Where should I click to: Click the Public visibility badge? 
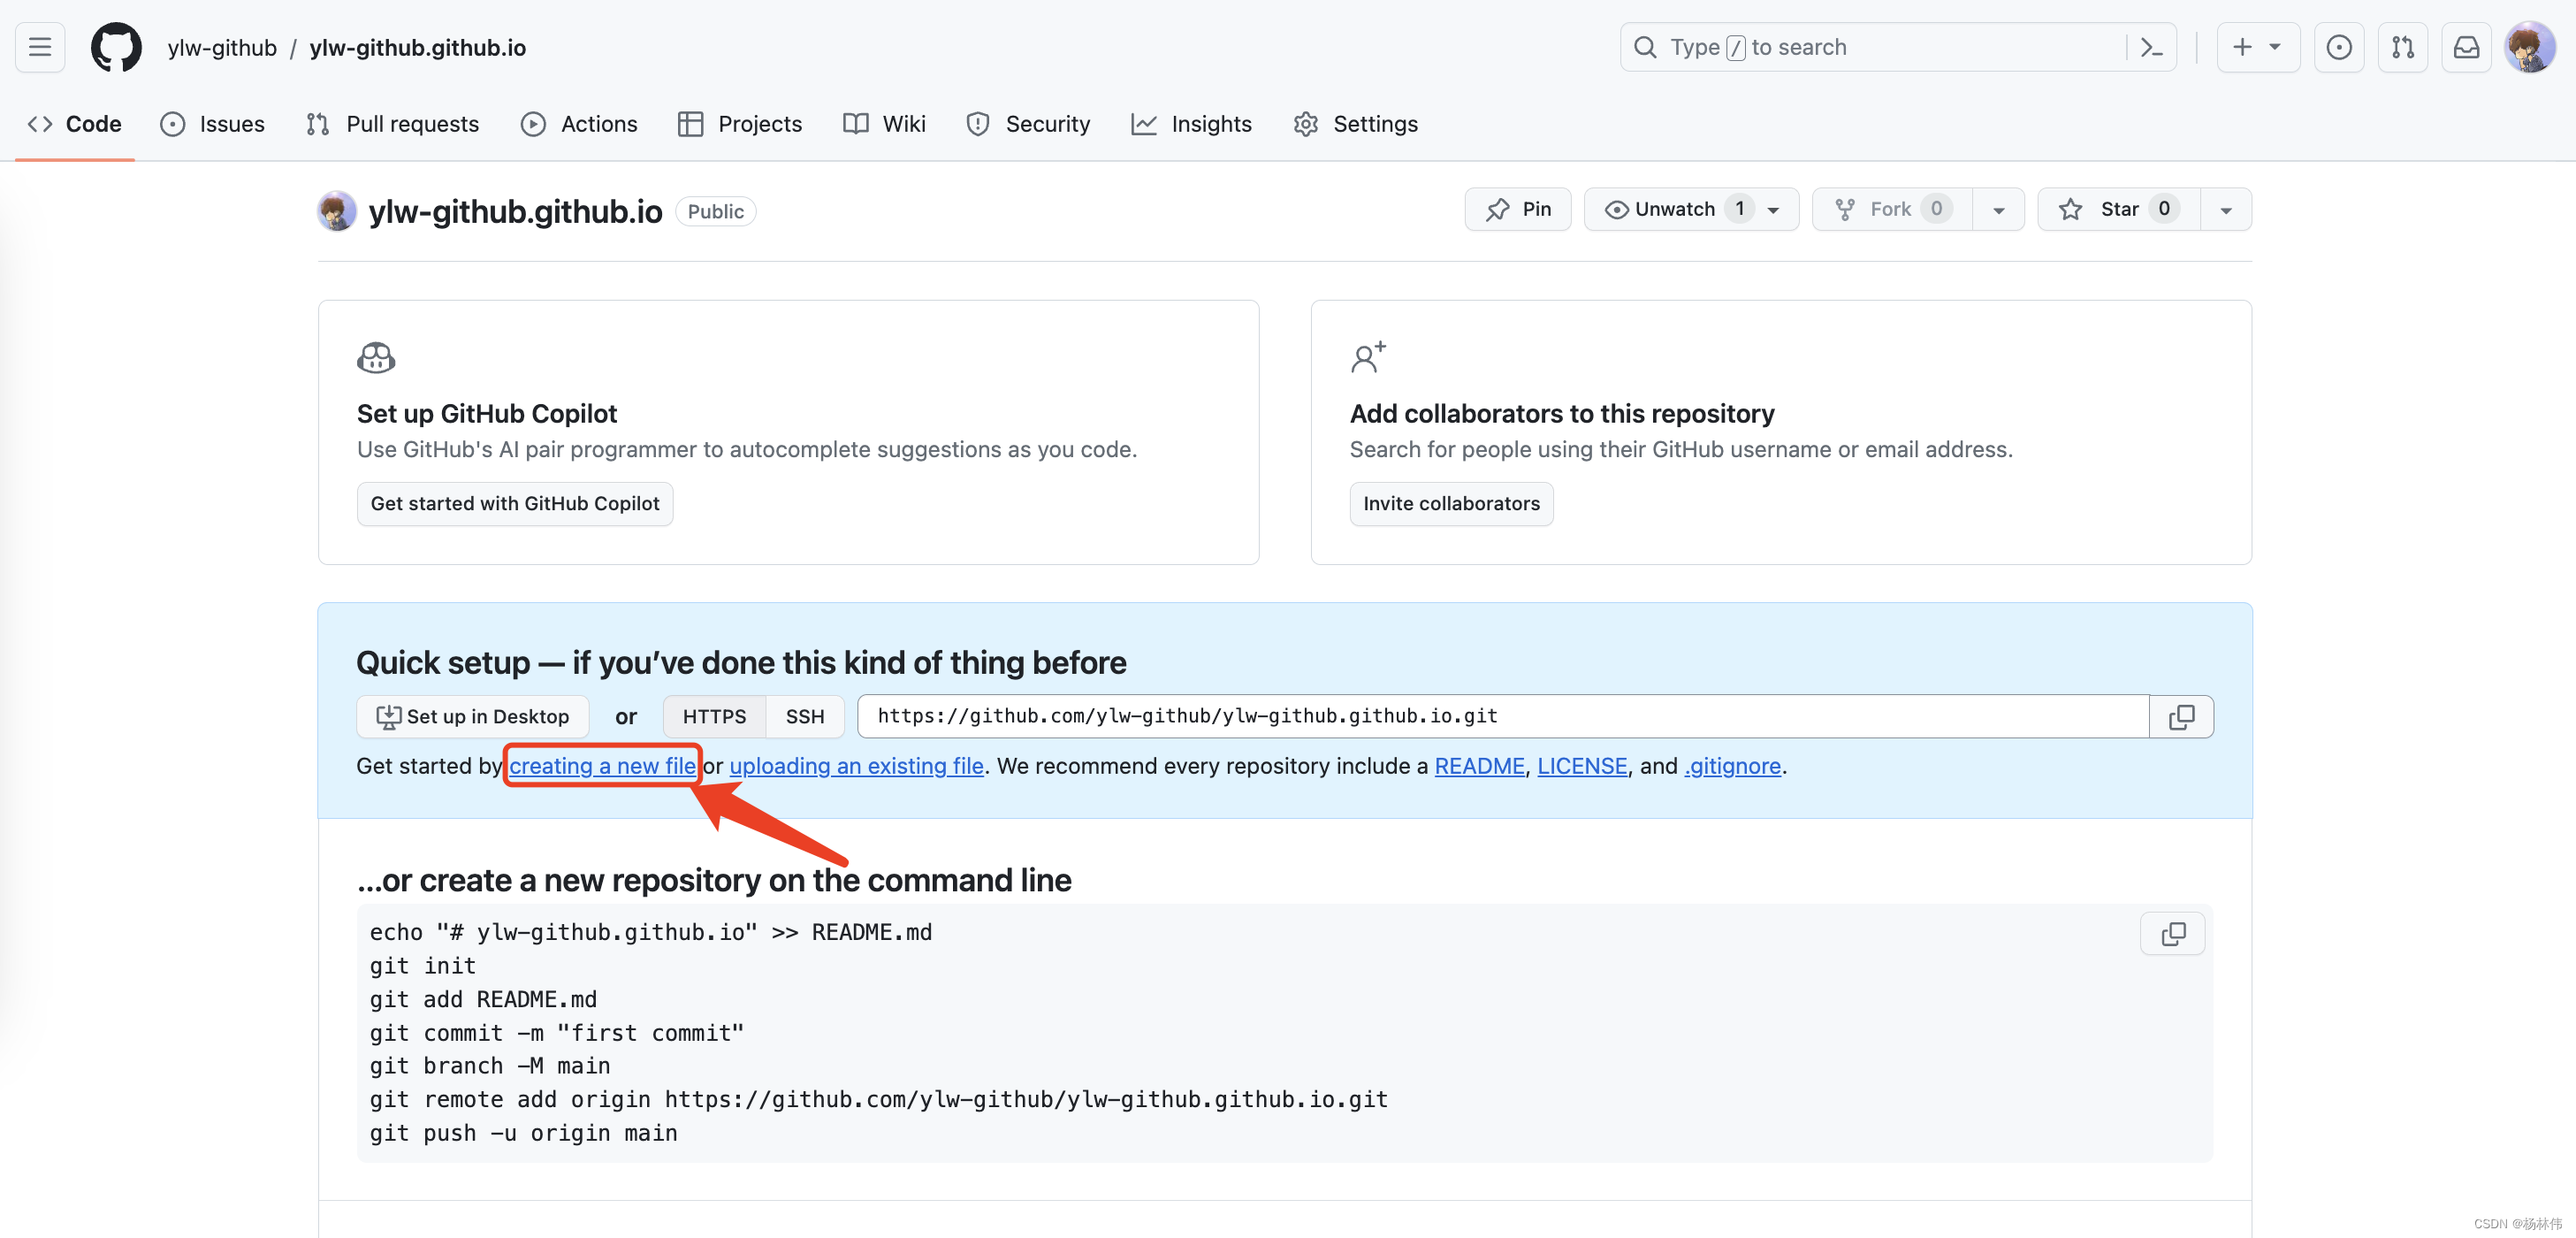pyautogui.click(x=715, y=211)
